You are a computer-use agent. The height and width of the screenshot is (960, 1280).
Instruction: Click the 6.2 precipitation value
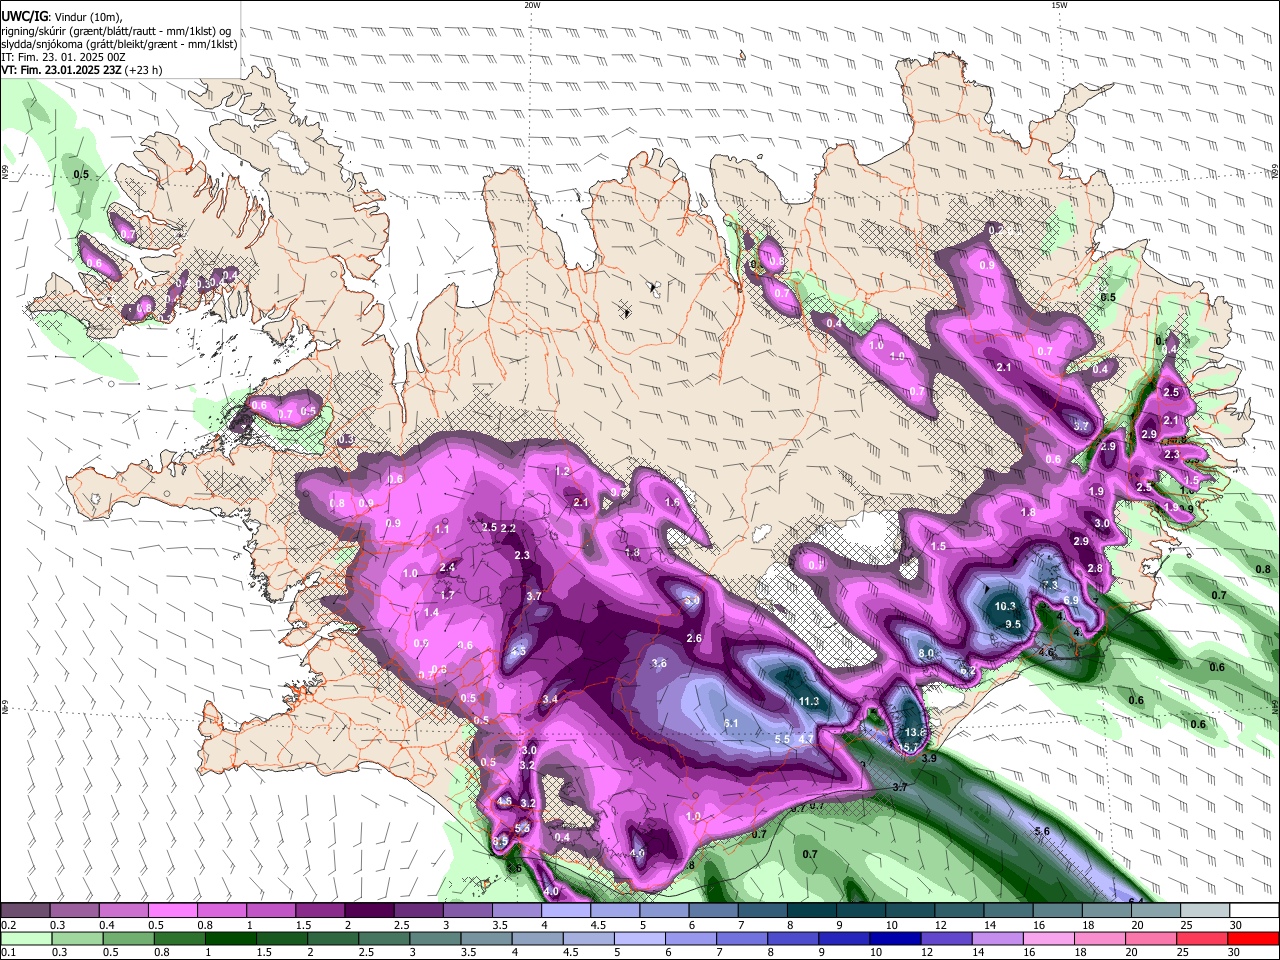(x=968, y=670)
